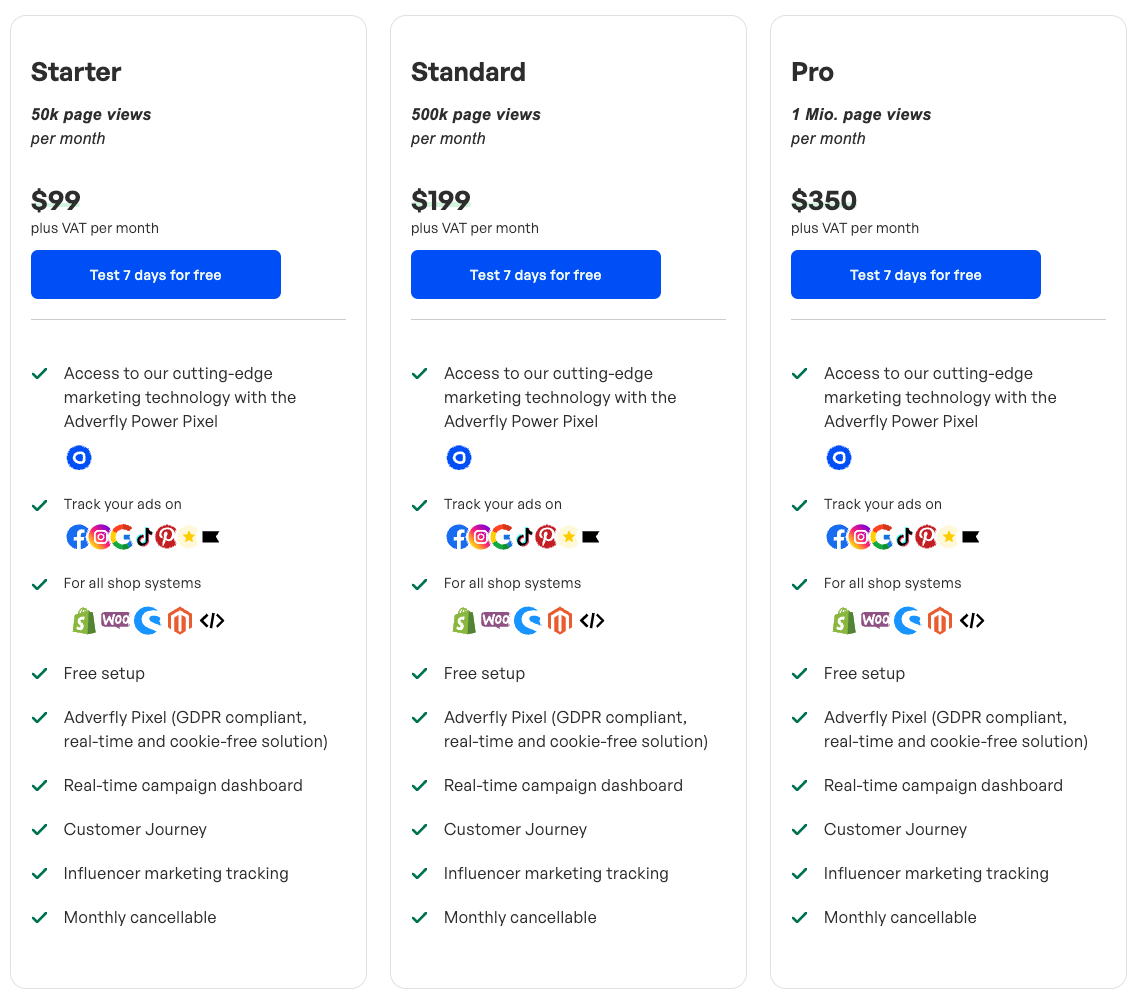The width and height of the screenshot is (1140, 1008).
Task: Click the custom code icon in the Pro plan
Action: pyautogui.click(x=972, y=621)
